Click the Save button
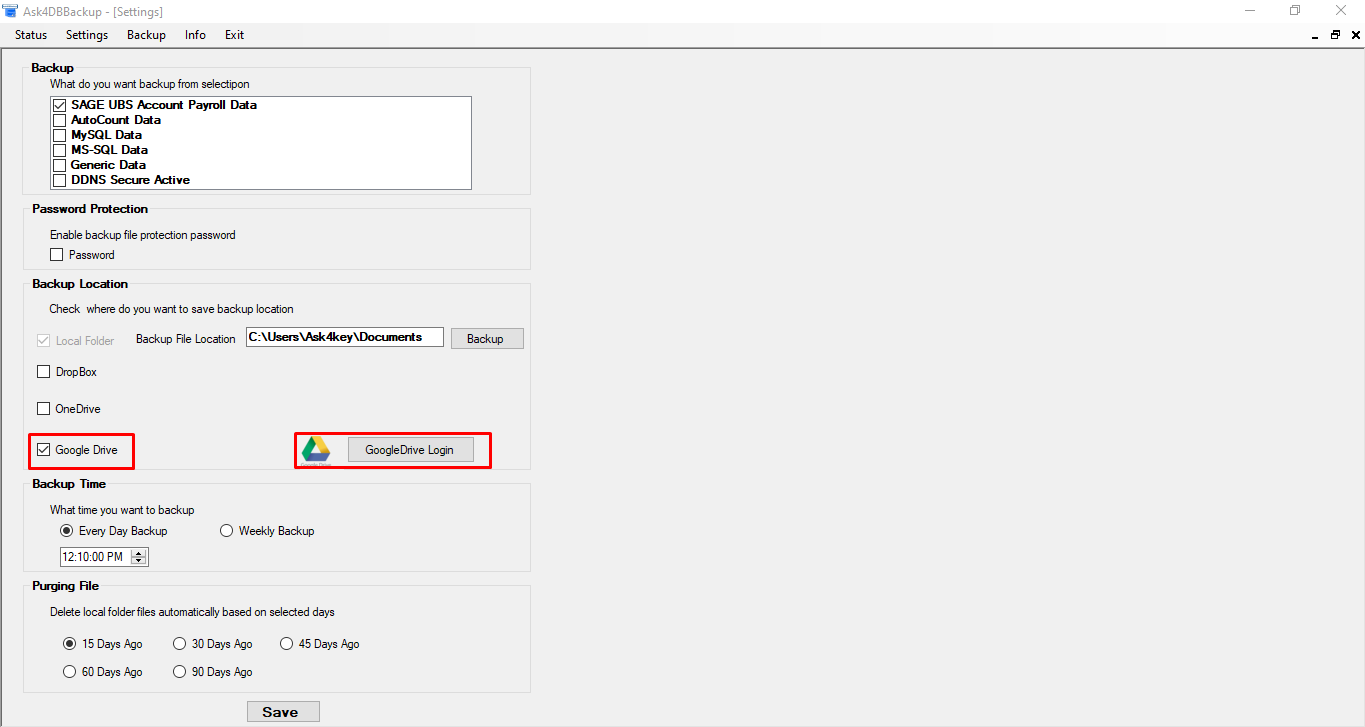The image size is (1365, 727). point(283,712)
